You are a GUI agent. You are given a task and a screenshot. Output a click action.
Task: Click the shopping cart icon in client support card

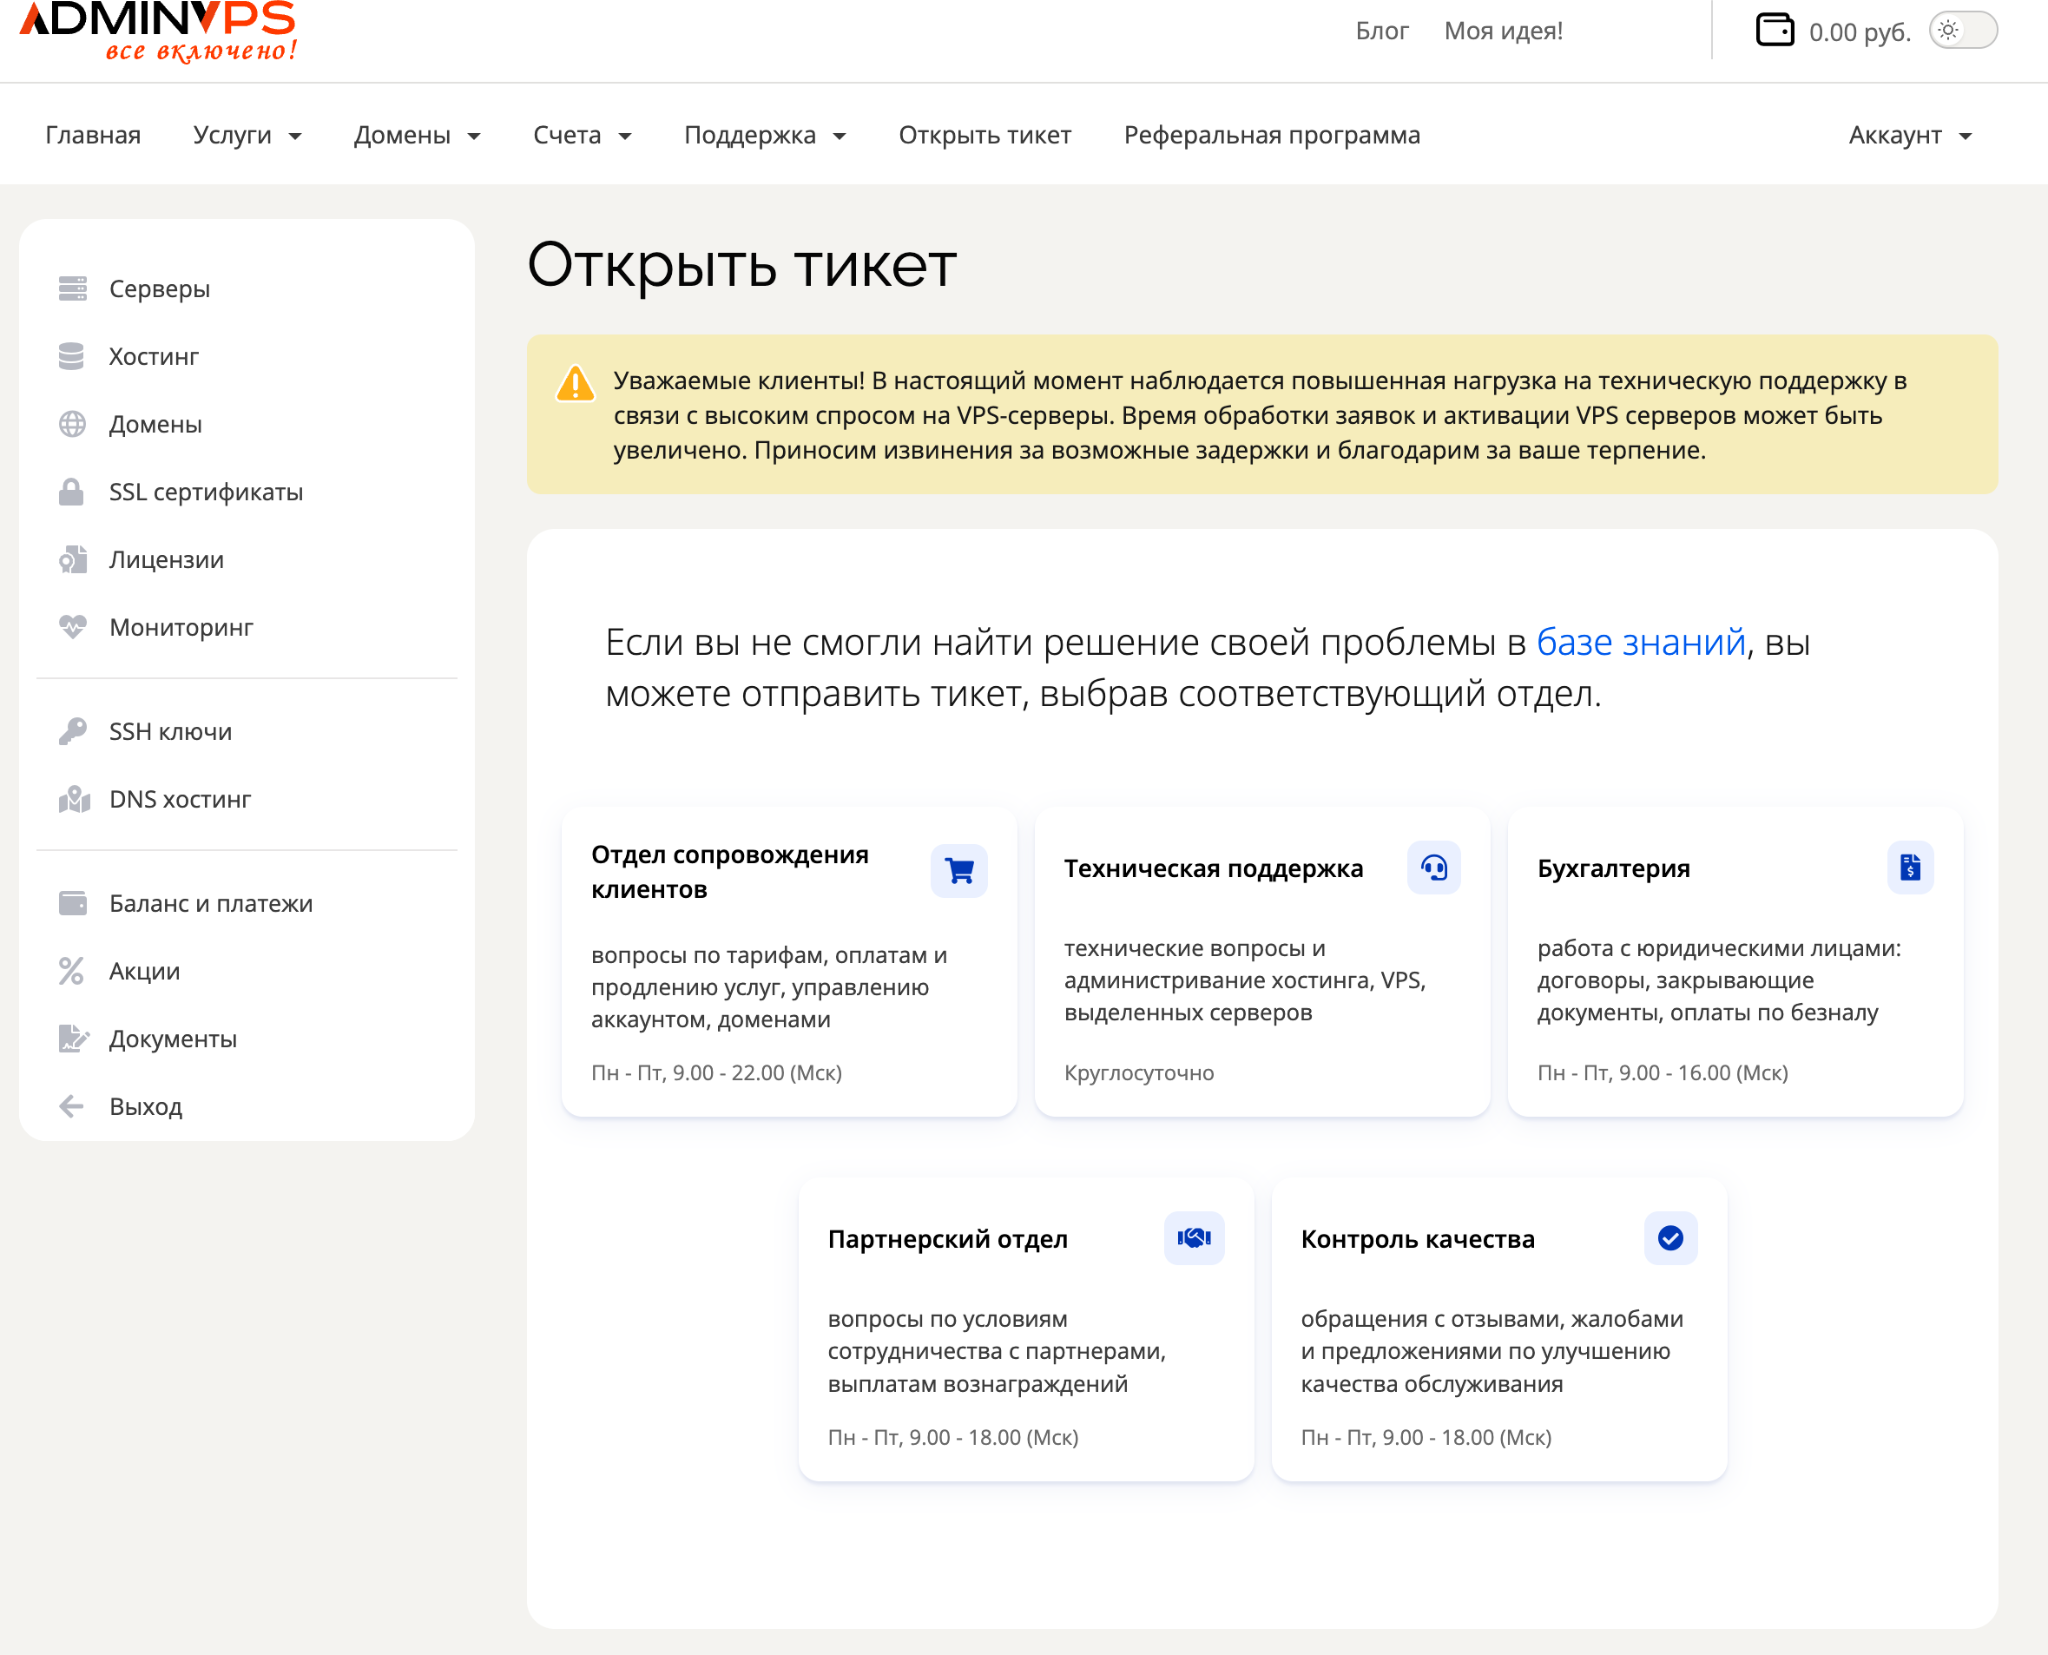(x=959, y=871)
